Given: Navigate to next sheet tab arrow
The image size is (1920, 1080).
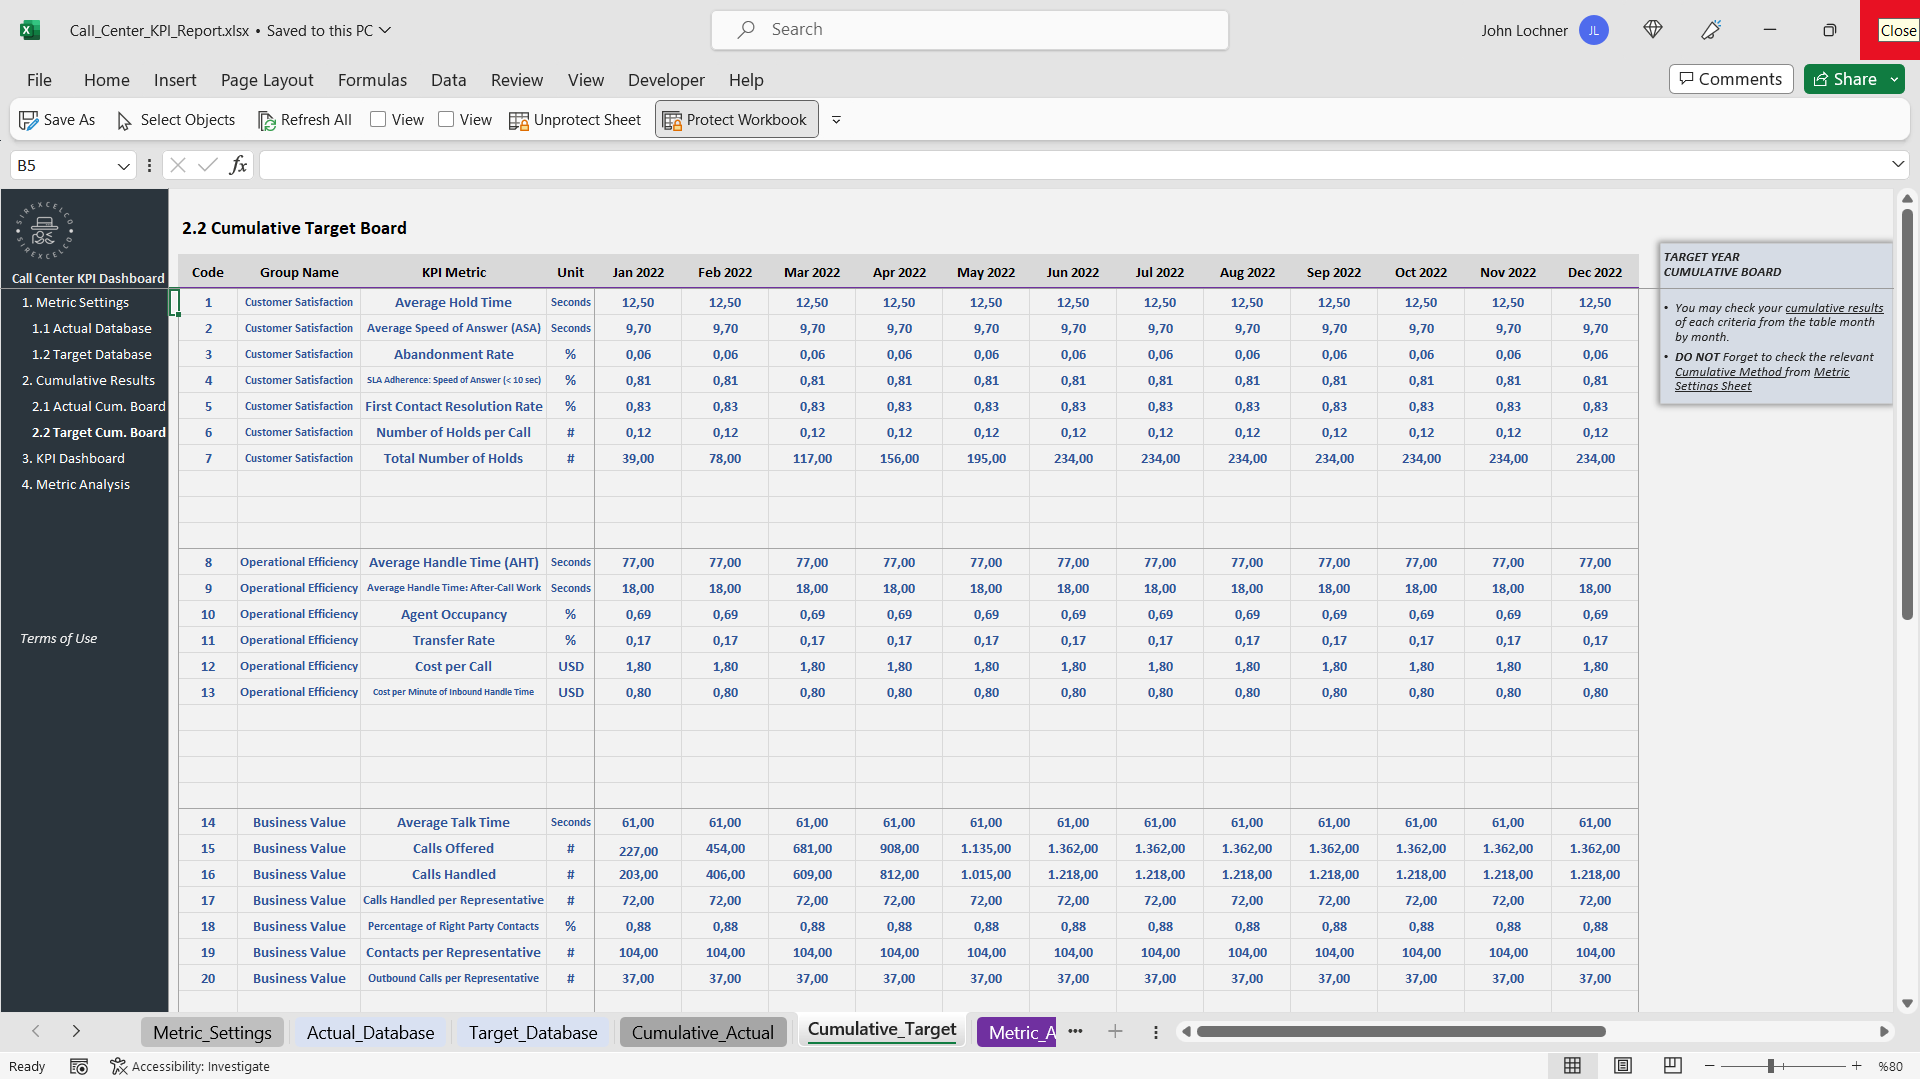Looking at the screenshot, I should click(76, 1031).
